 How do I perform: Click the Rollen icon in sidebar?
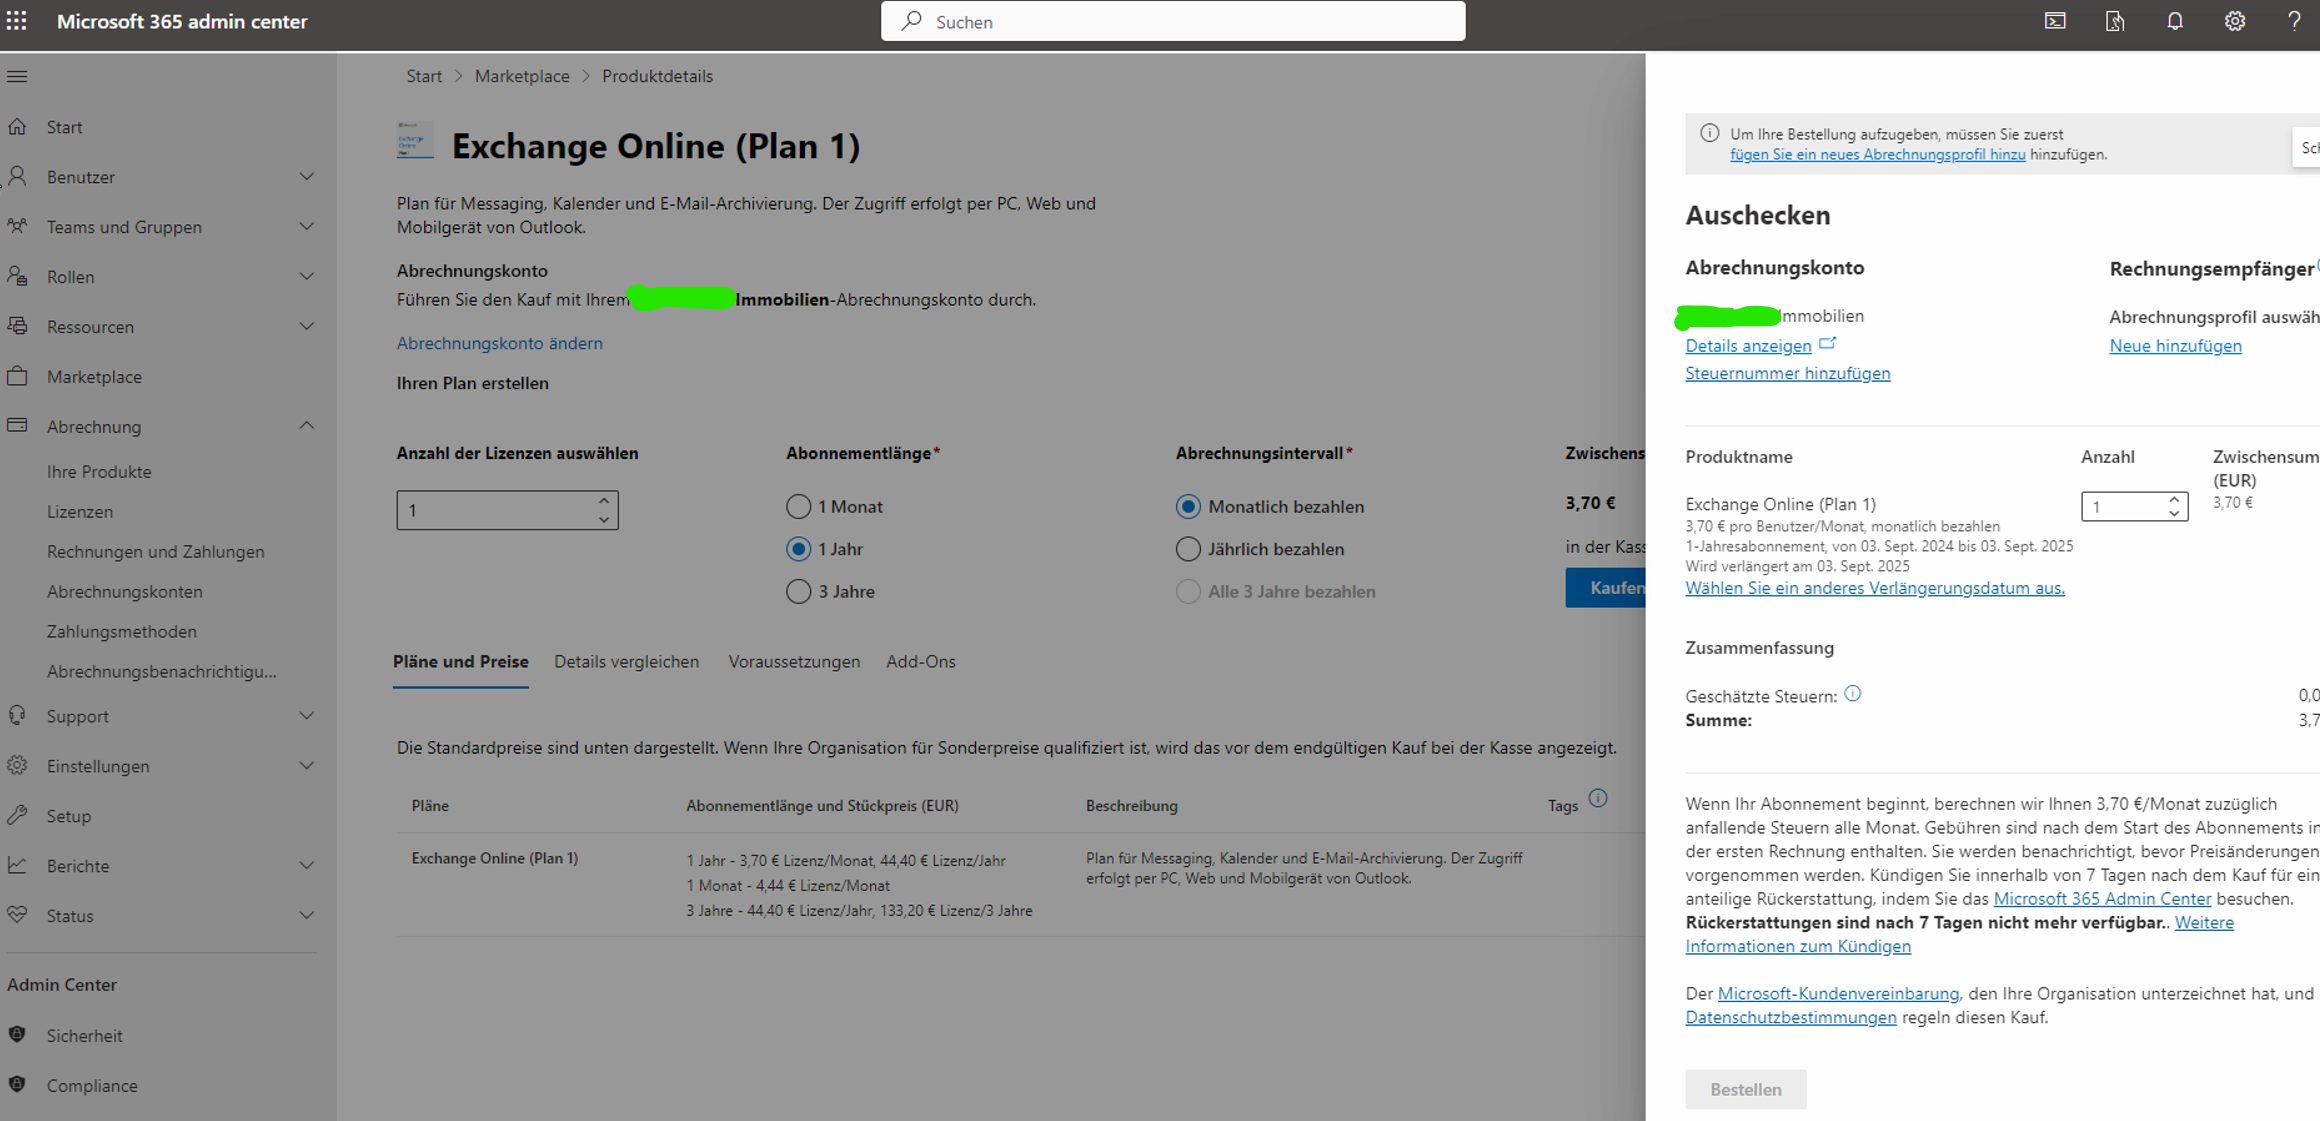17,277
